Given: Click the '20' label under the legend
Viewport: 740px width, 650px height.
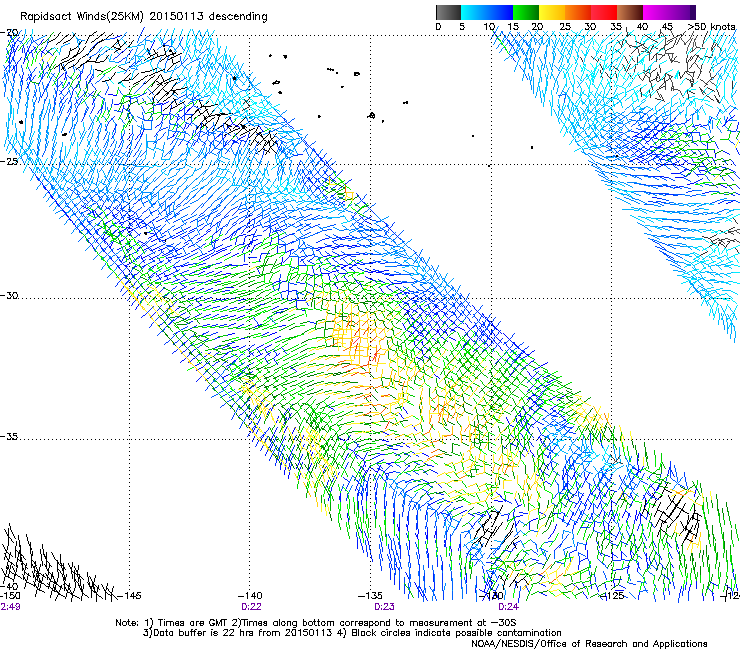Looking at the screenshot, I should pyautogui.click(x=537, y=27).
